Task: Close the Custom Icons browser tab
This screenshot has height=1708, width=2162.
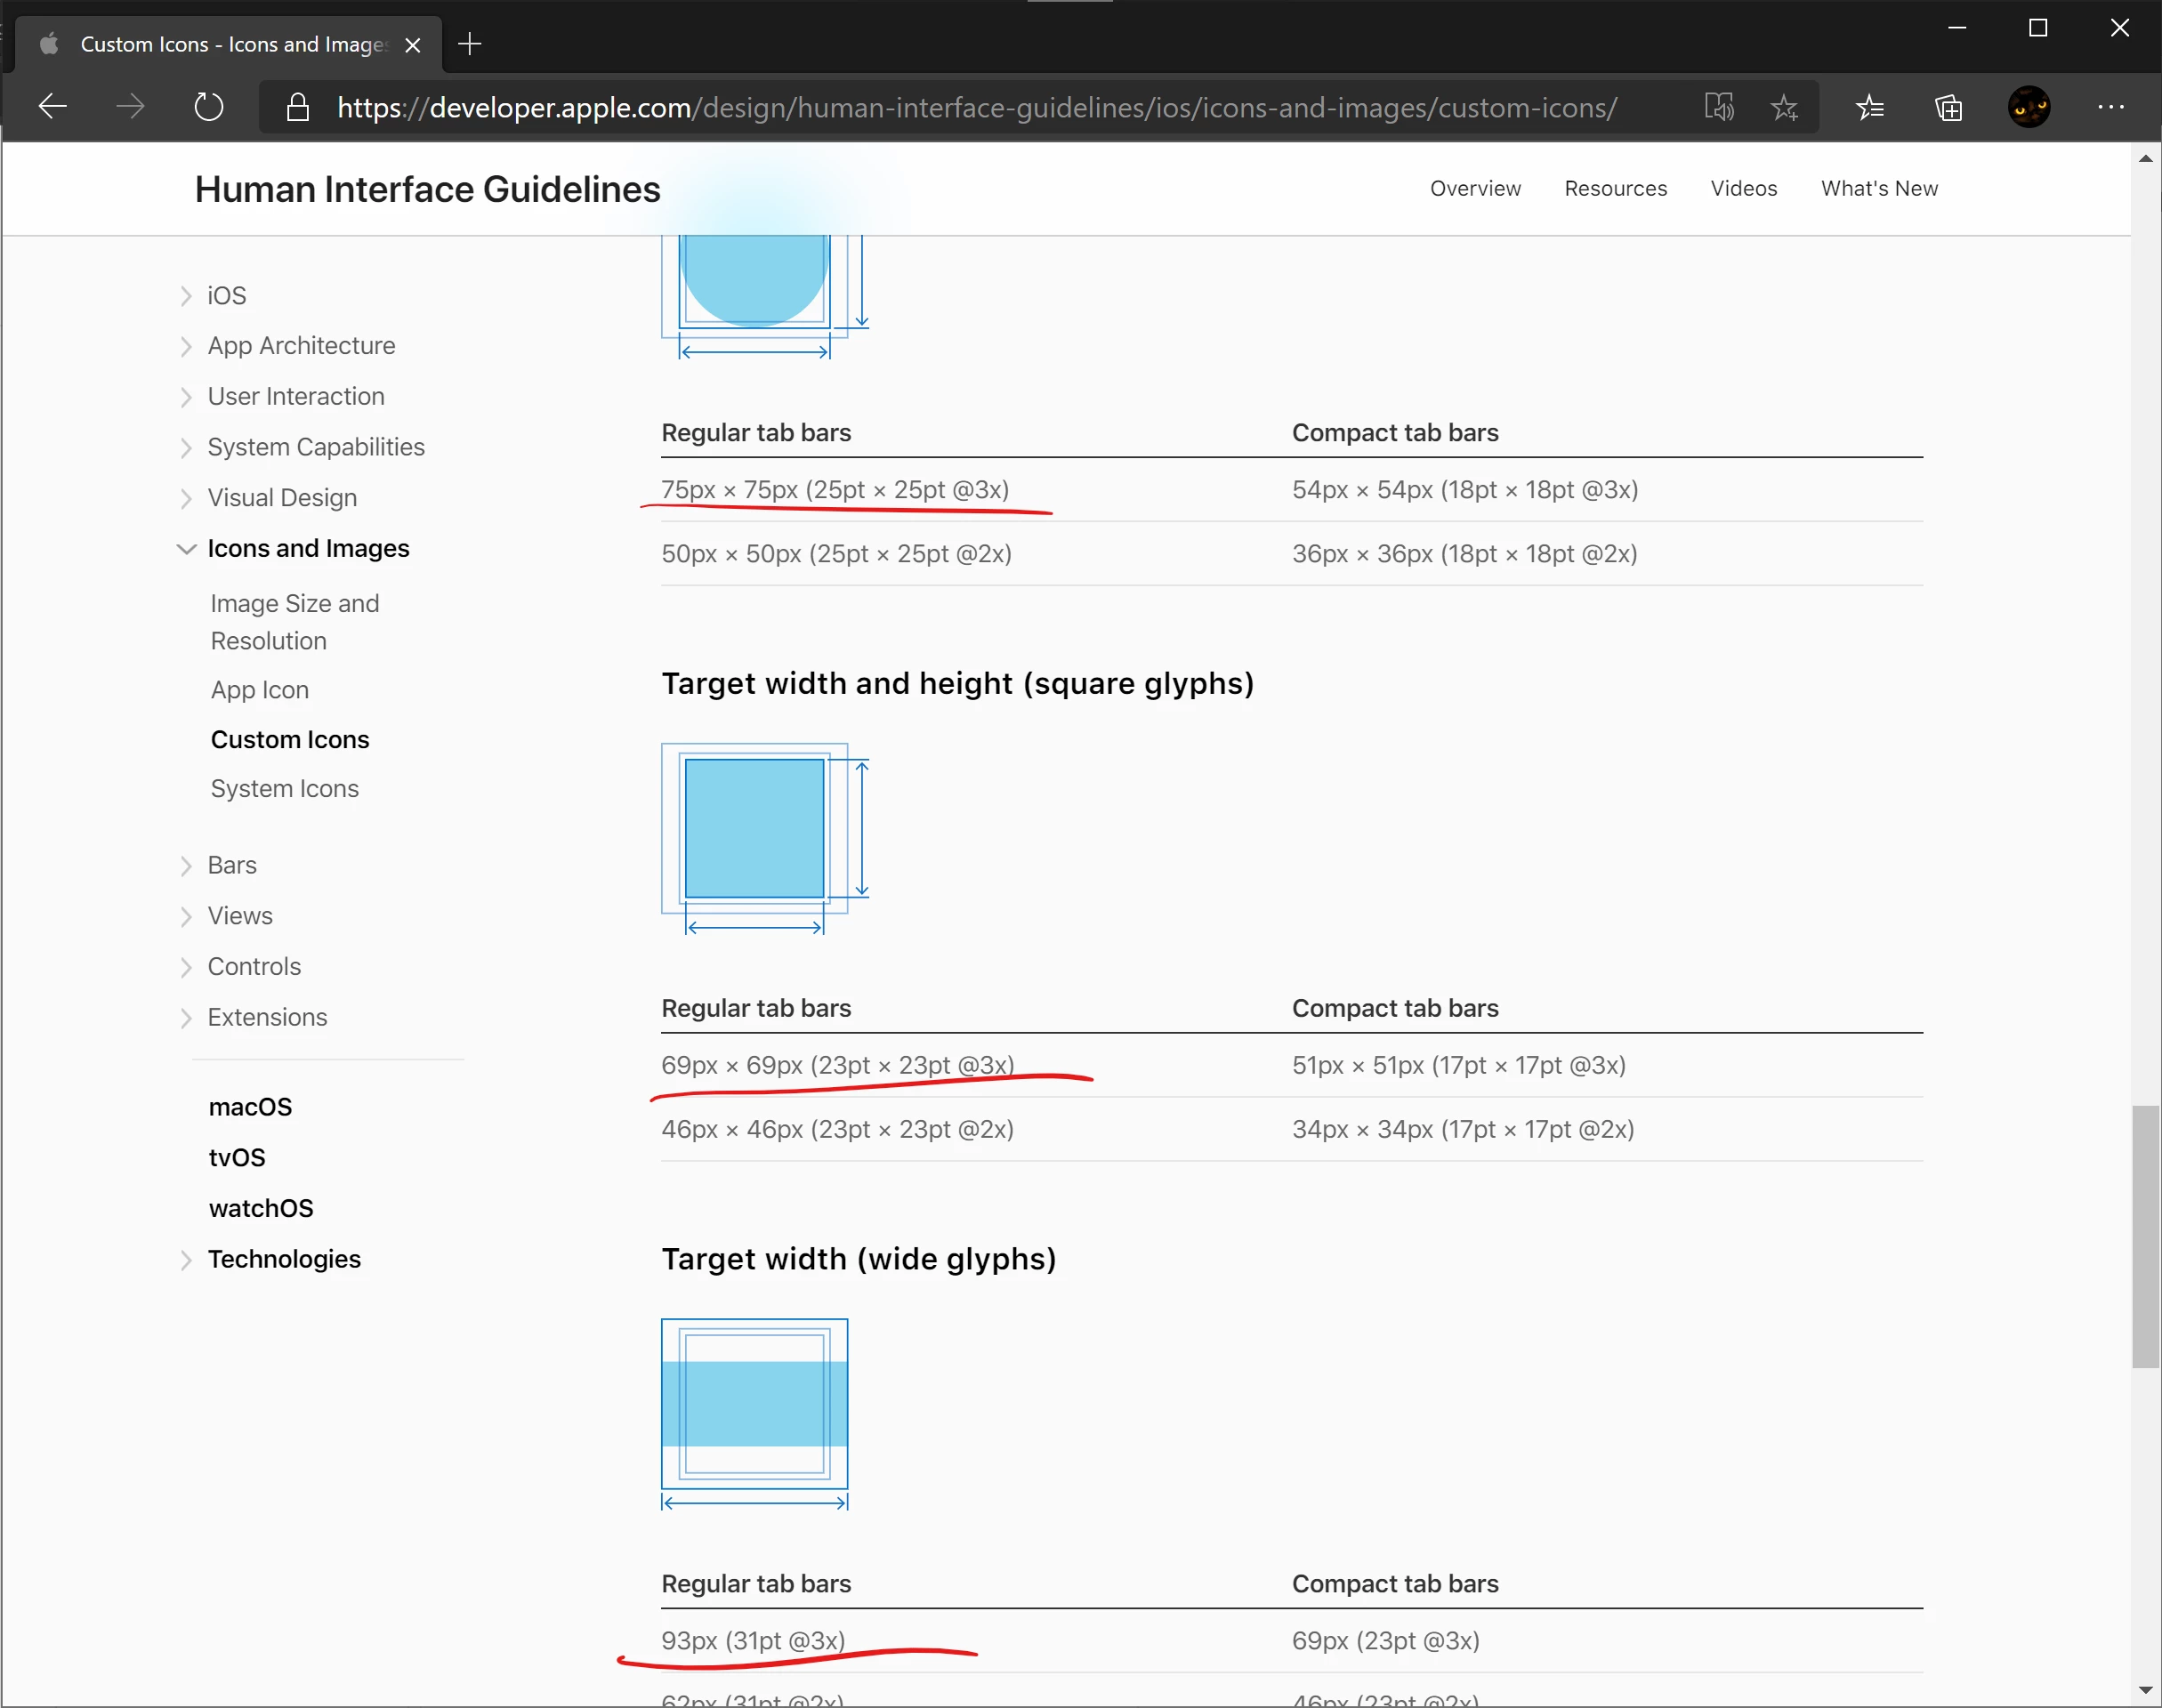Action: (x=412, y=45)
